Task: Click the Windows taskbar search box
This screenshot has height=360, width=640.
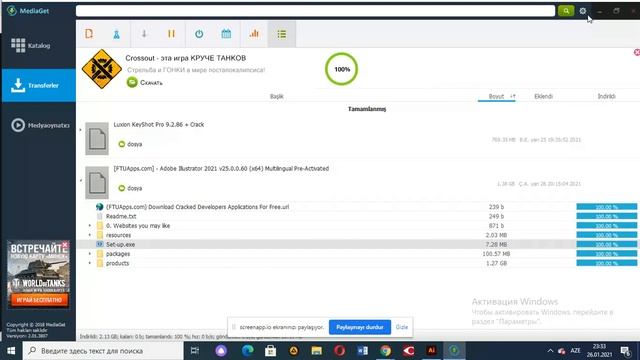Action: pos(103,351)
